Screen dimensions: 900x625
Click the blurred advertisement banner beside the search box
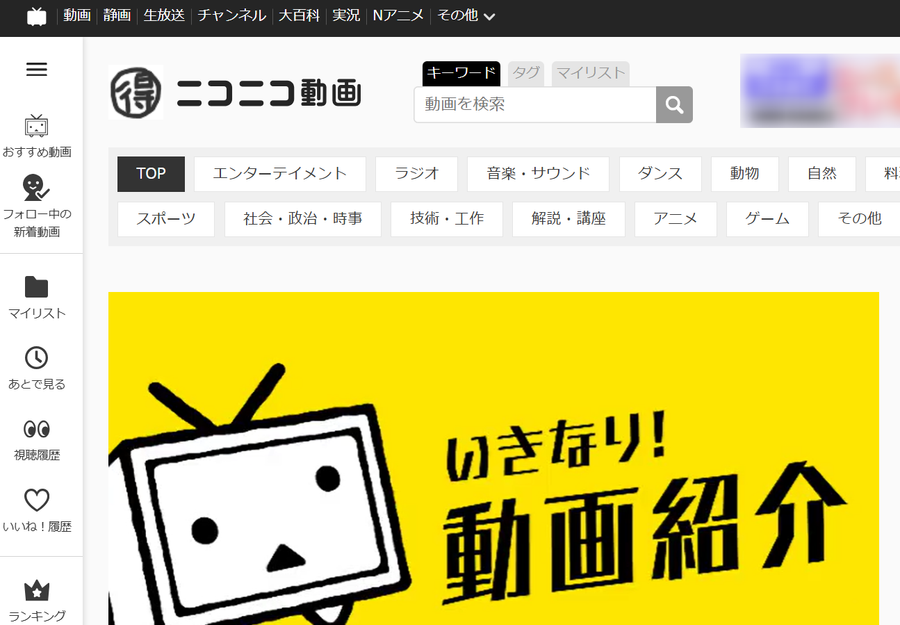point(820,91)
